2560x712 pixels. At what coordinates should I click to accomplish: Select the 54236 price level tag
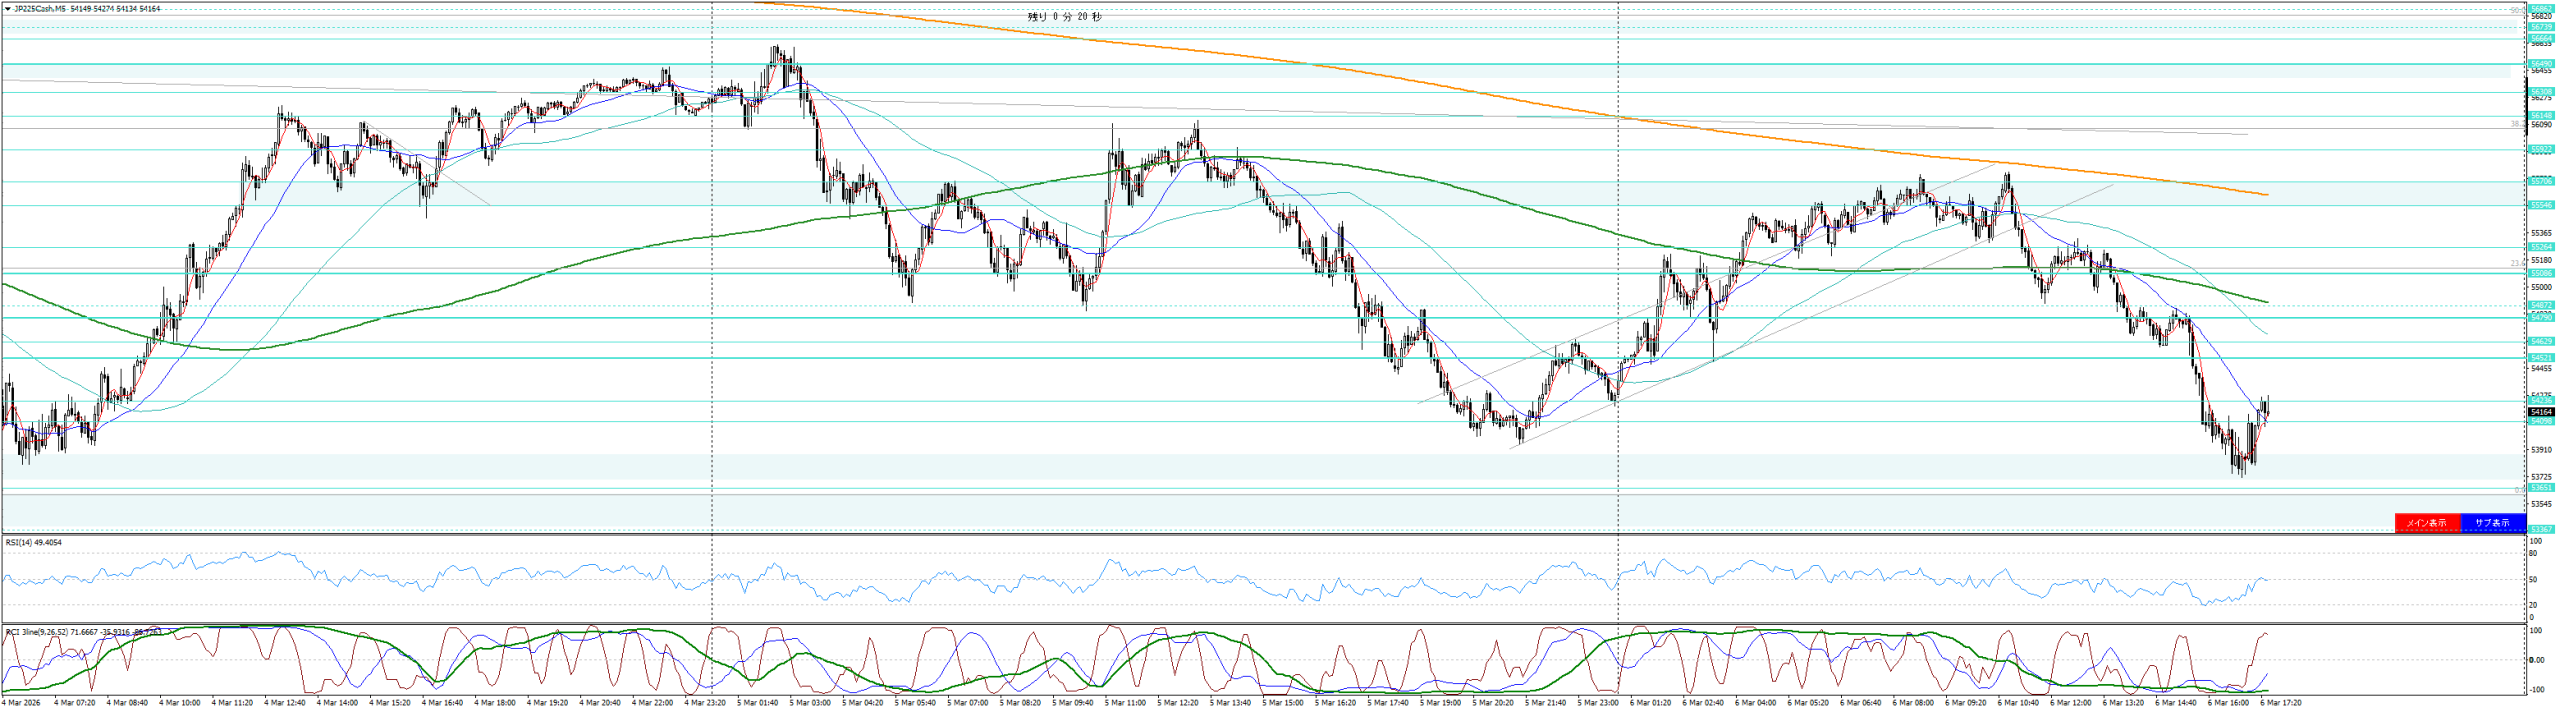tap(2540, 400)
